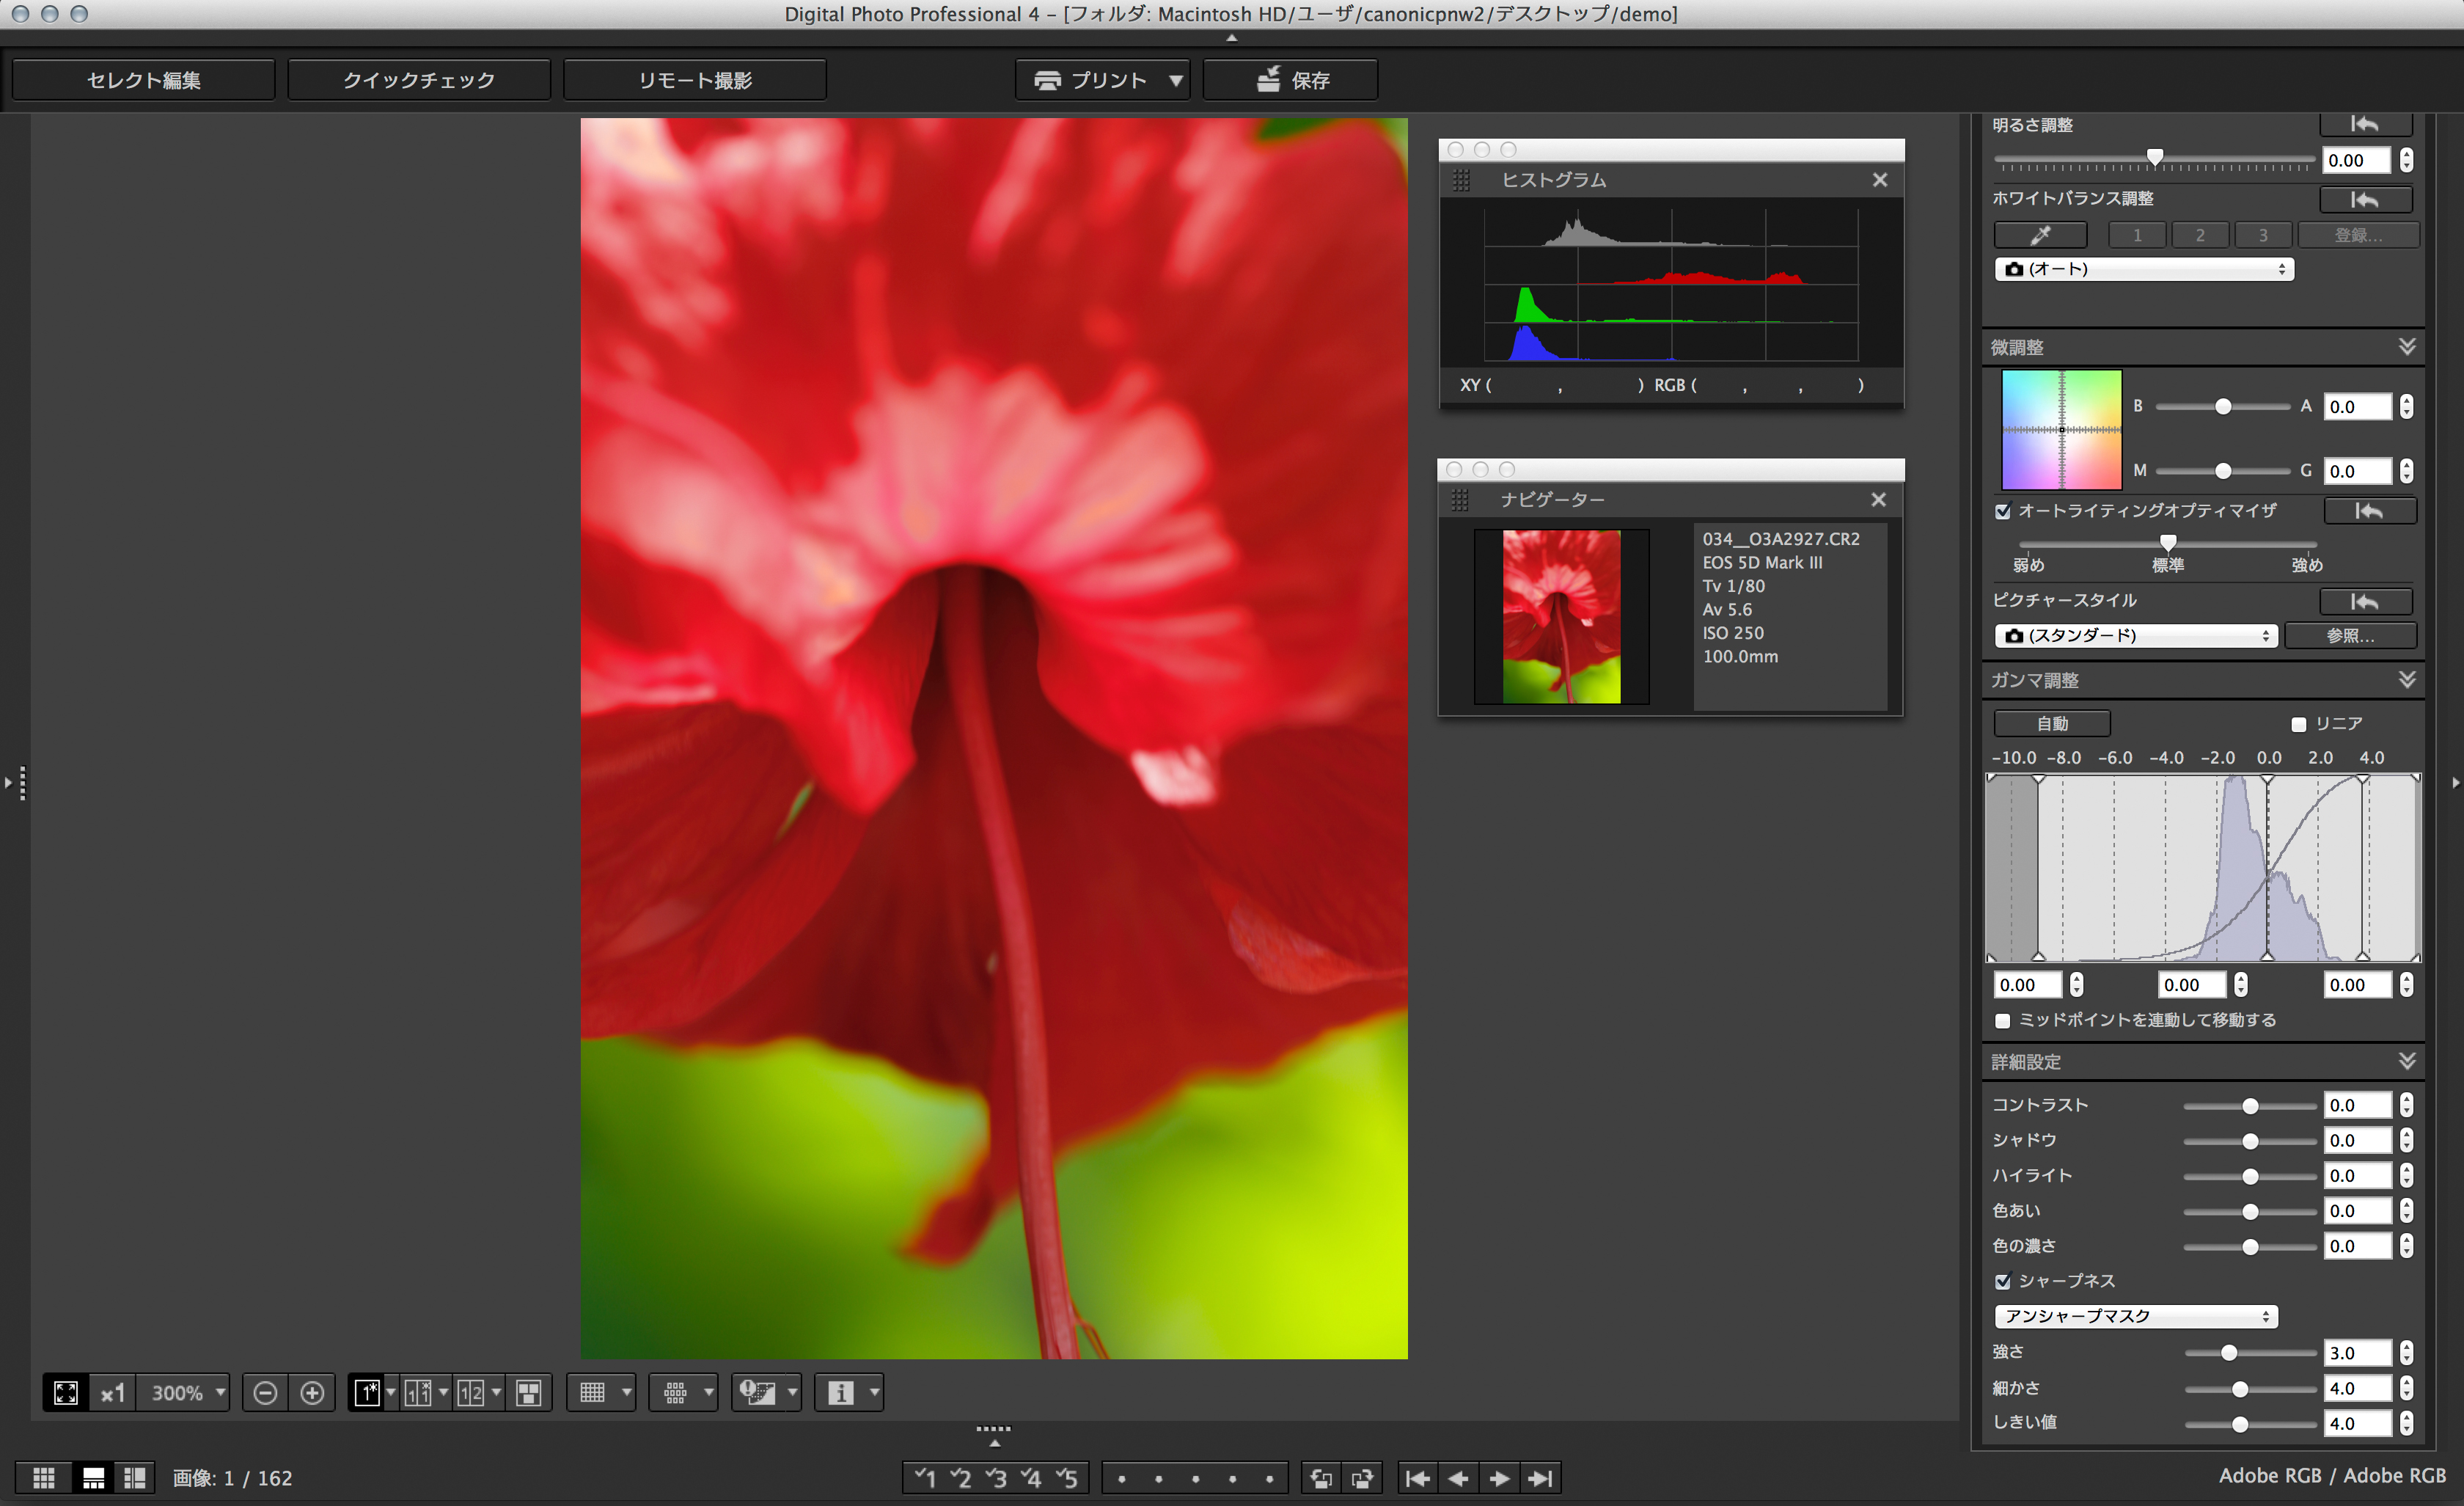Screen dimensions: 2464x1506
Task: Switch to リモート撮影 remote shooting
Action: tap(695, 80)
